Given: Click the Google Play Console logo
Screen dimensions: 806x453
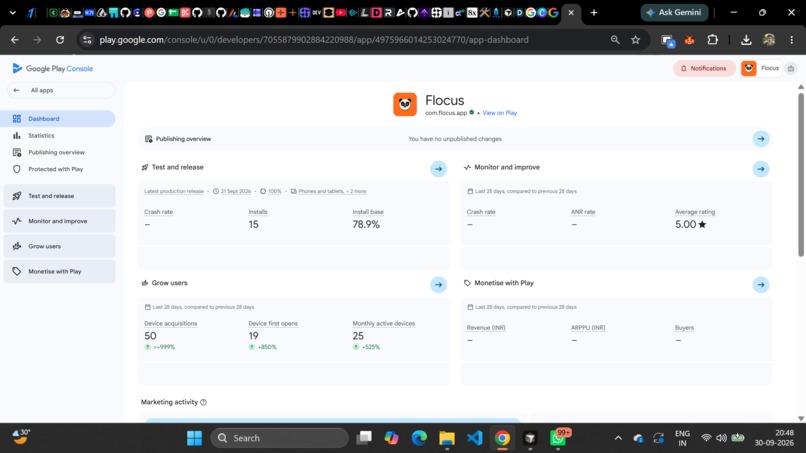Looking at the screenshot, I should [52, 68].
